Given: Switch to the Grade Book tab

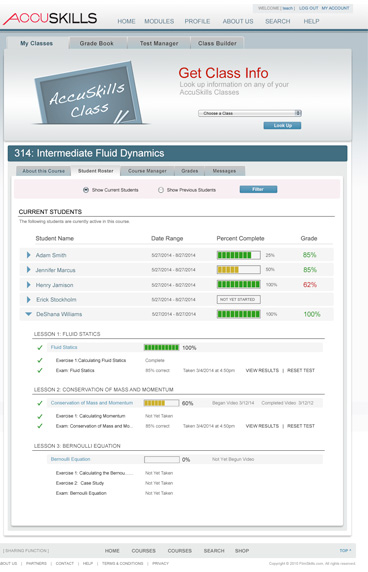Looking at the screenshot, I should pyautogui.click(x=97, y=43).
